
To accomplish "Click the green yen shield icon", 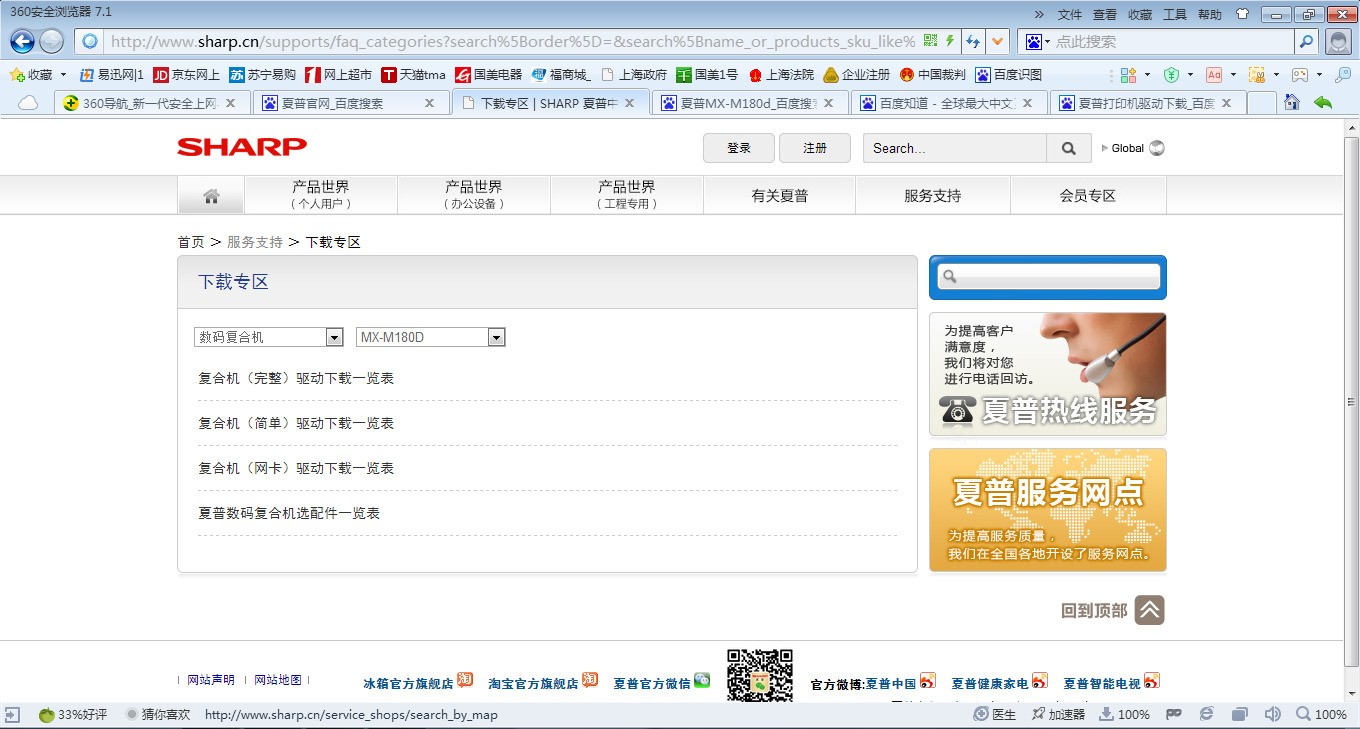I will click(1171, 75).
